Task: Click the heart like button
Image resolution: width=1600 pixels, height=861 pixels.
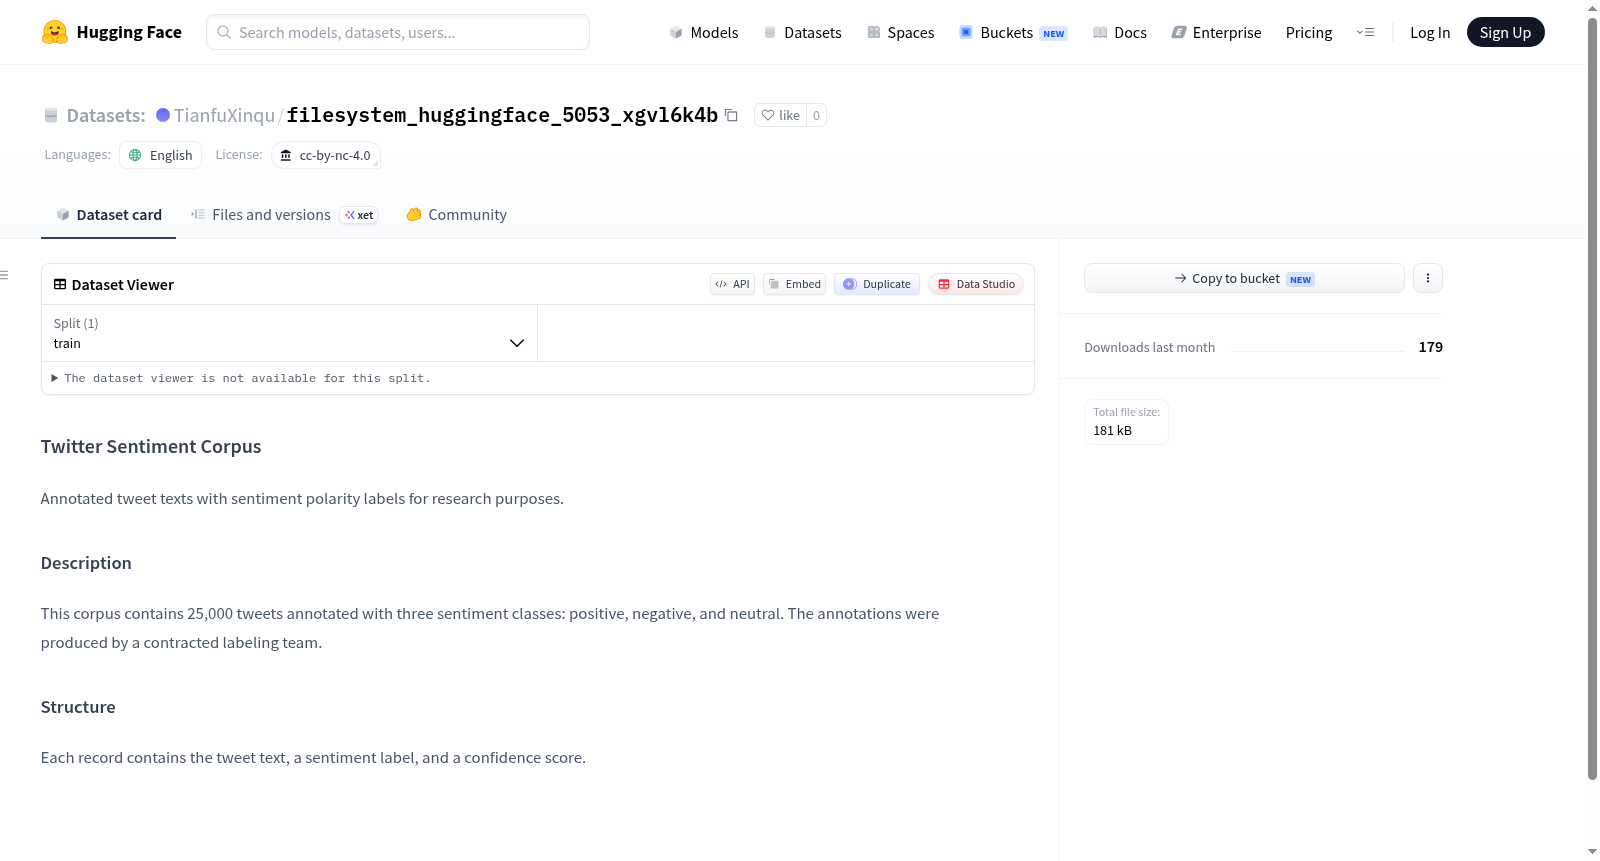Action: click(x=780, y=115)
